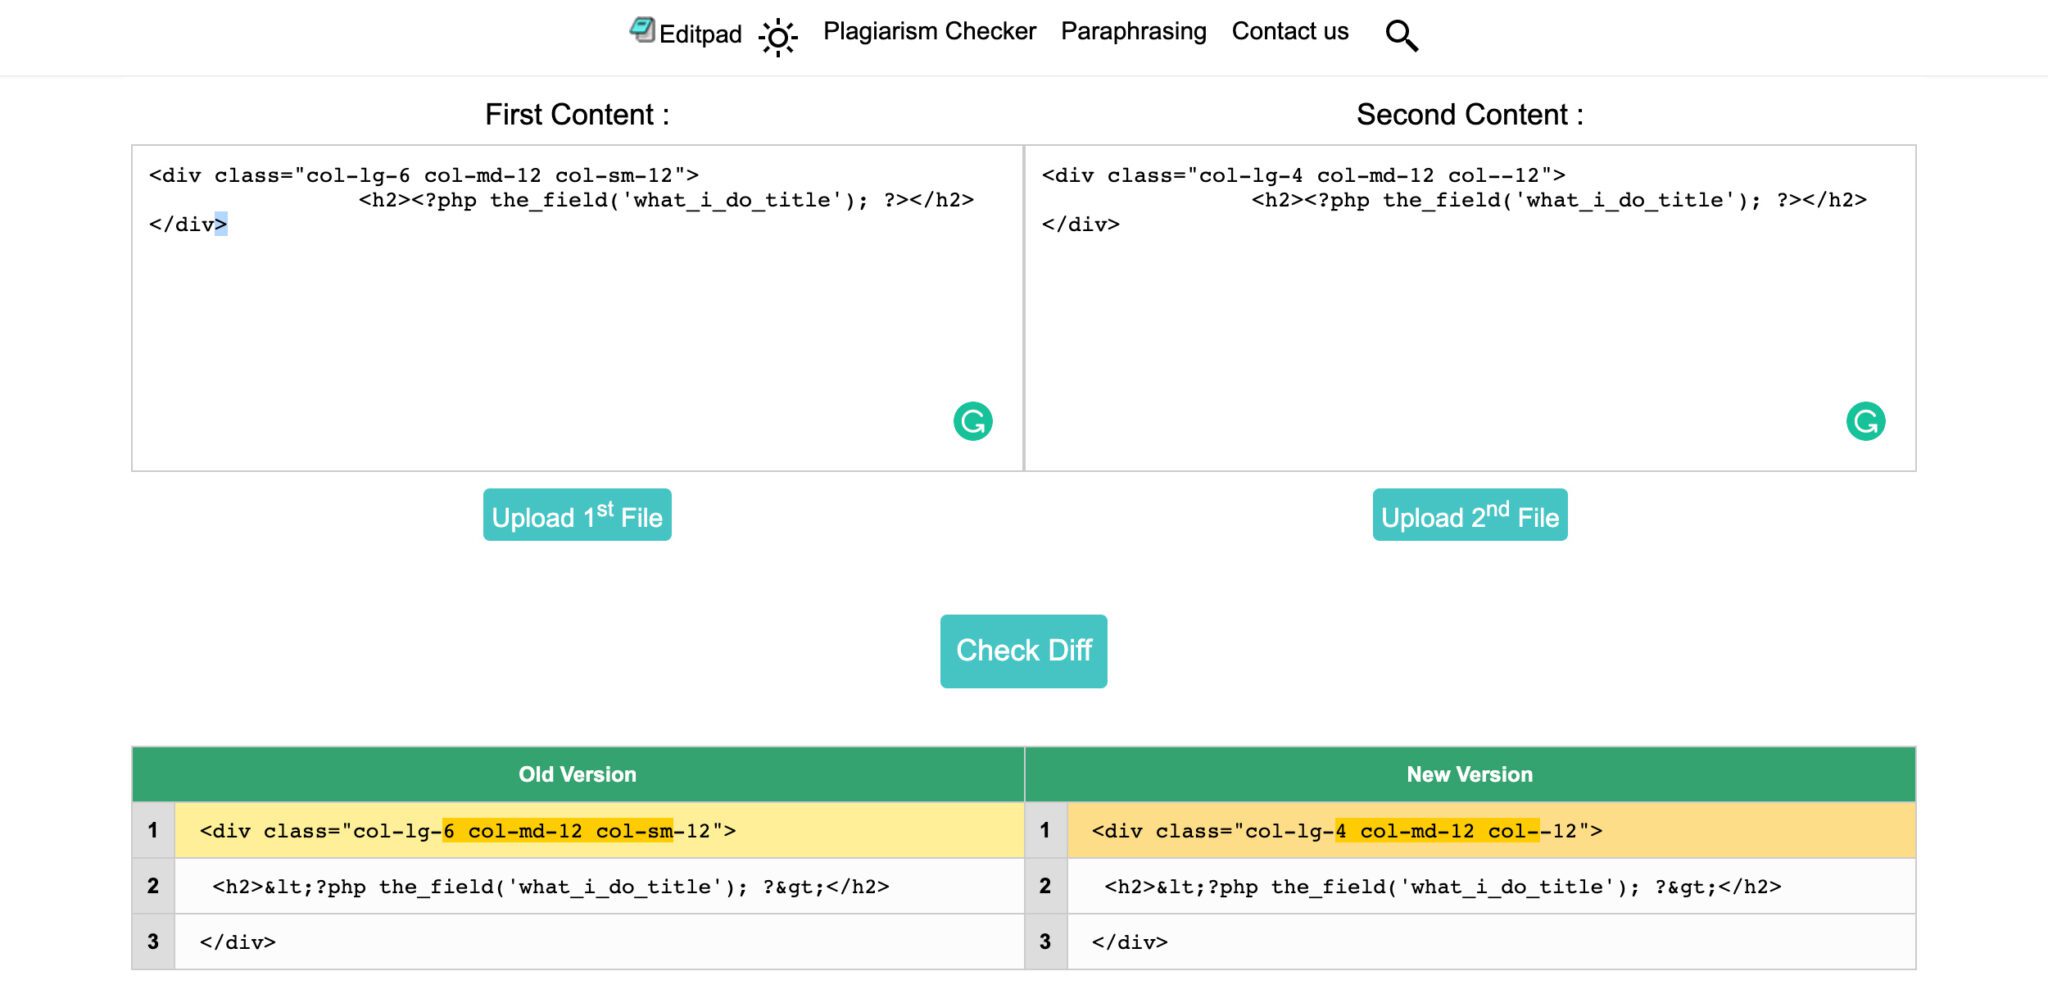Screen dimensions: 2048x1003
Task: Go to Contact us page
Action: pyautogui.click(x=1290, y=32)
